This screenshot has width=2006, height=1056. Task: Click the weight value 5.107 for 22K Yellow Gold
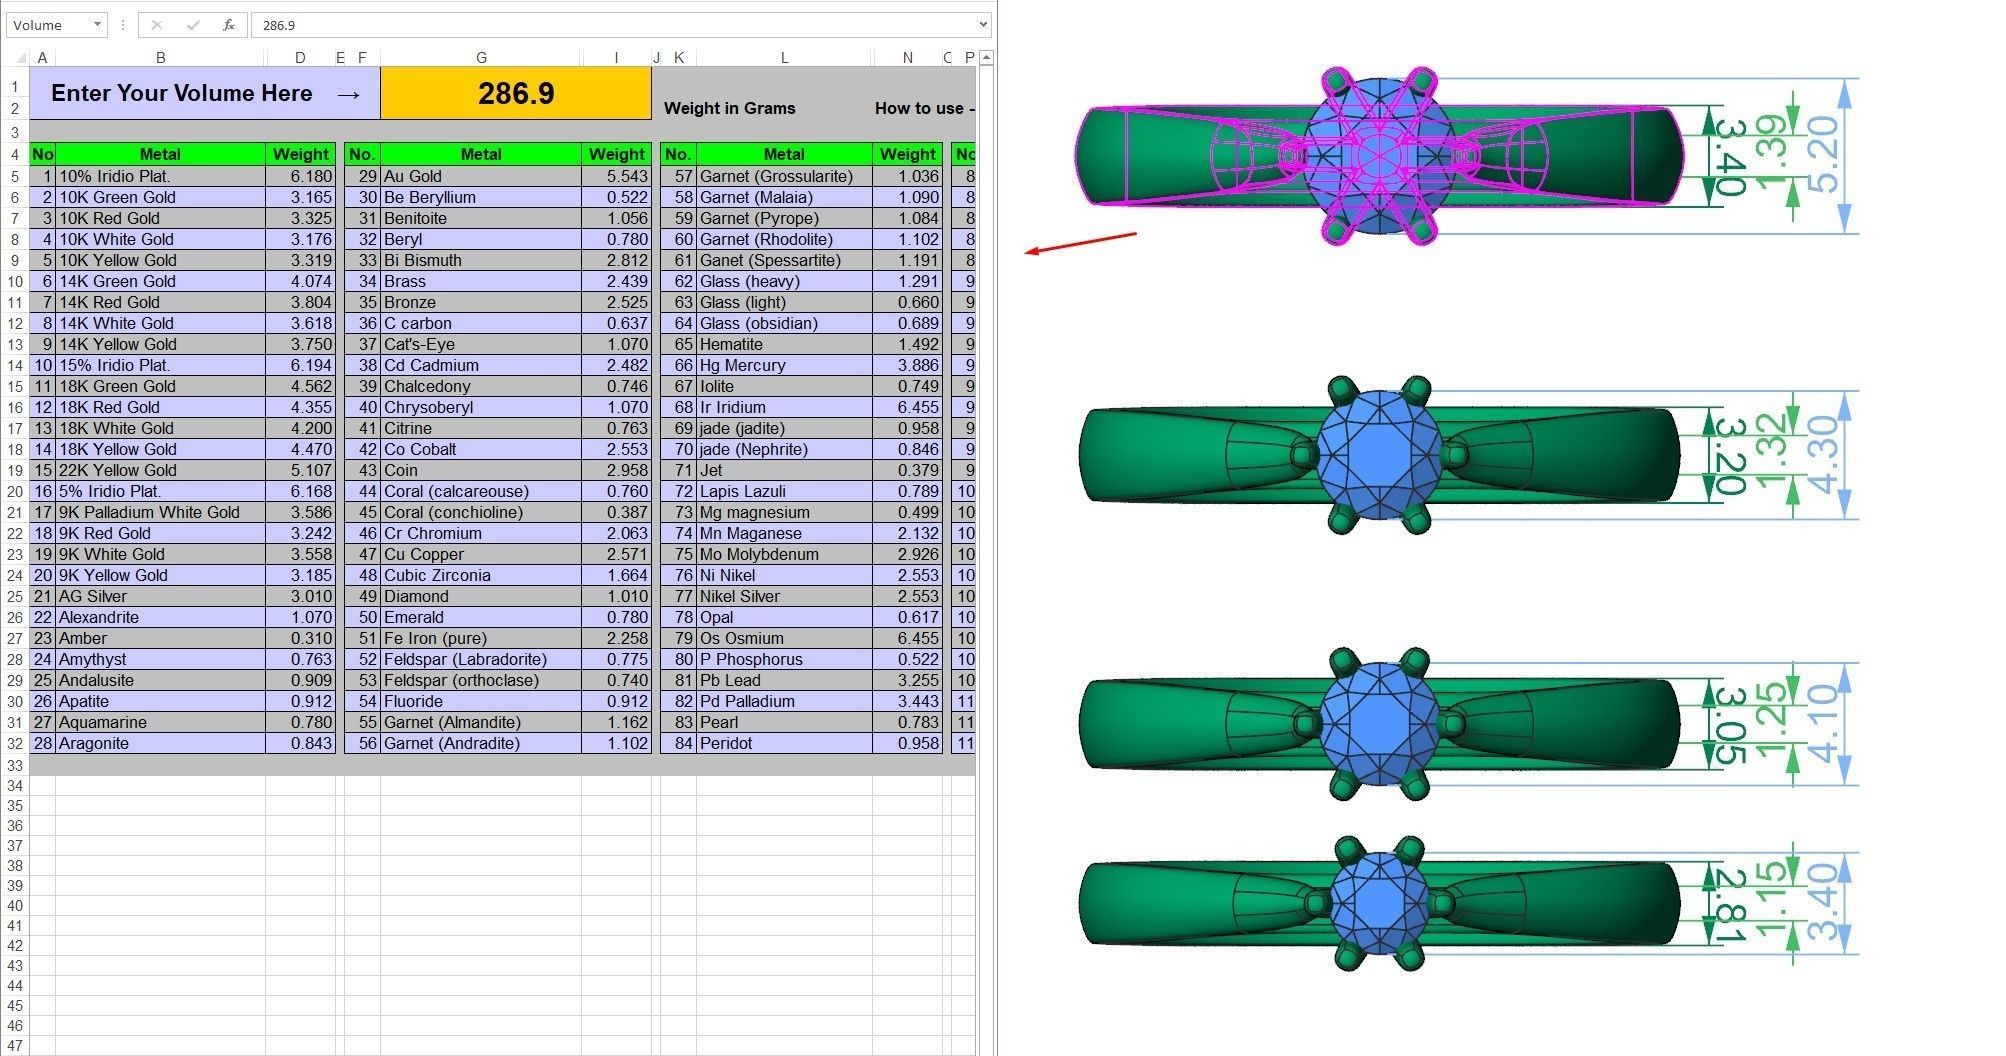tap(300, 470)
